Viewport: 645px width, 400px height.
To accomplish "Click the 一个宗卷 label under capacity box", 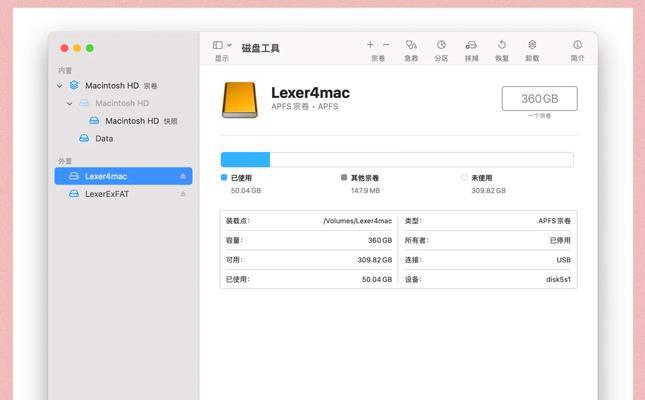I will coord(539,116).
